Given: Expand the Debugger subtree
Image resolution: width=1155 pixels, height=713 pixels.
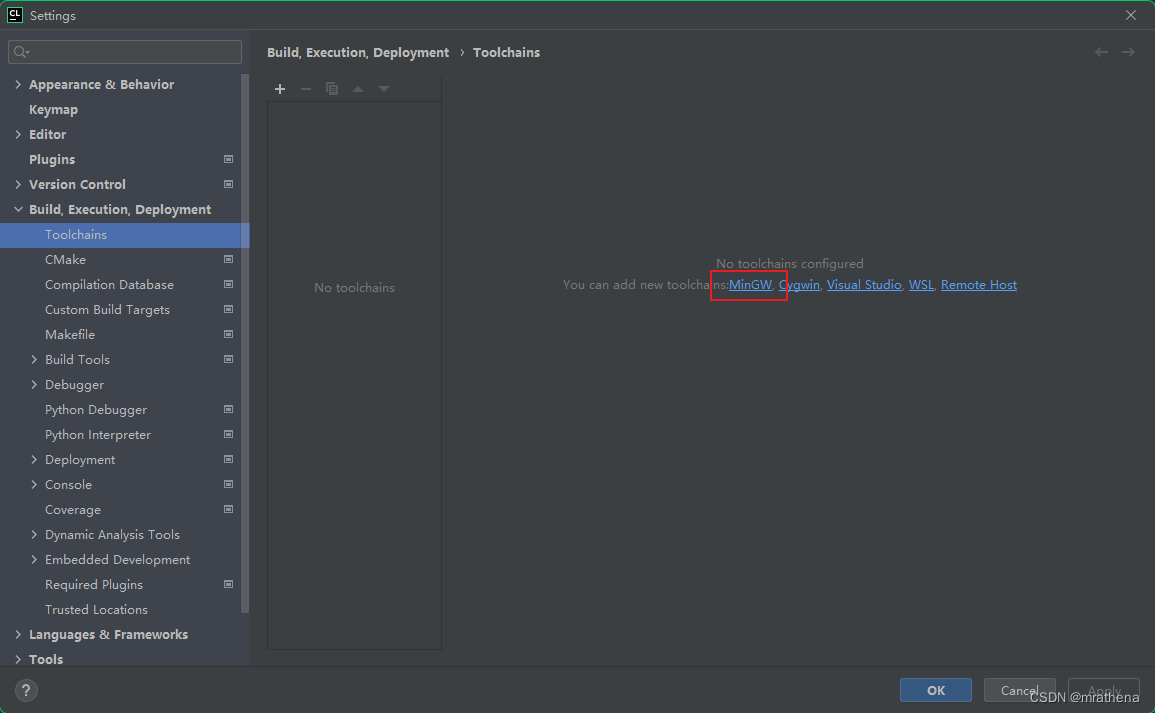Looking at the screenshot, I should point(34,385).
